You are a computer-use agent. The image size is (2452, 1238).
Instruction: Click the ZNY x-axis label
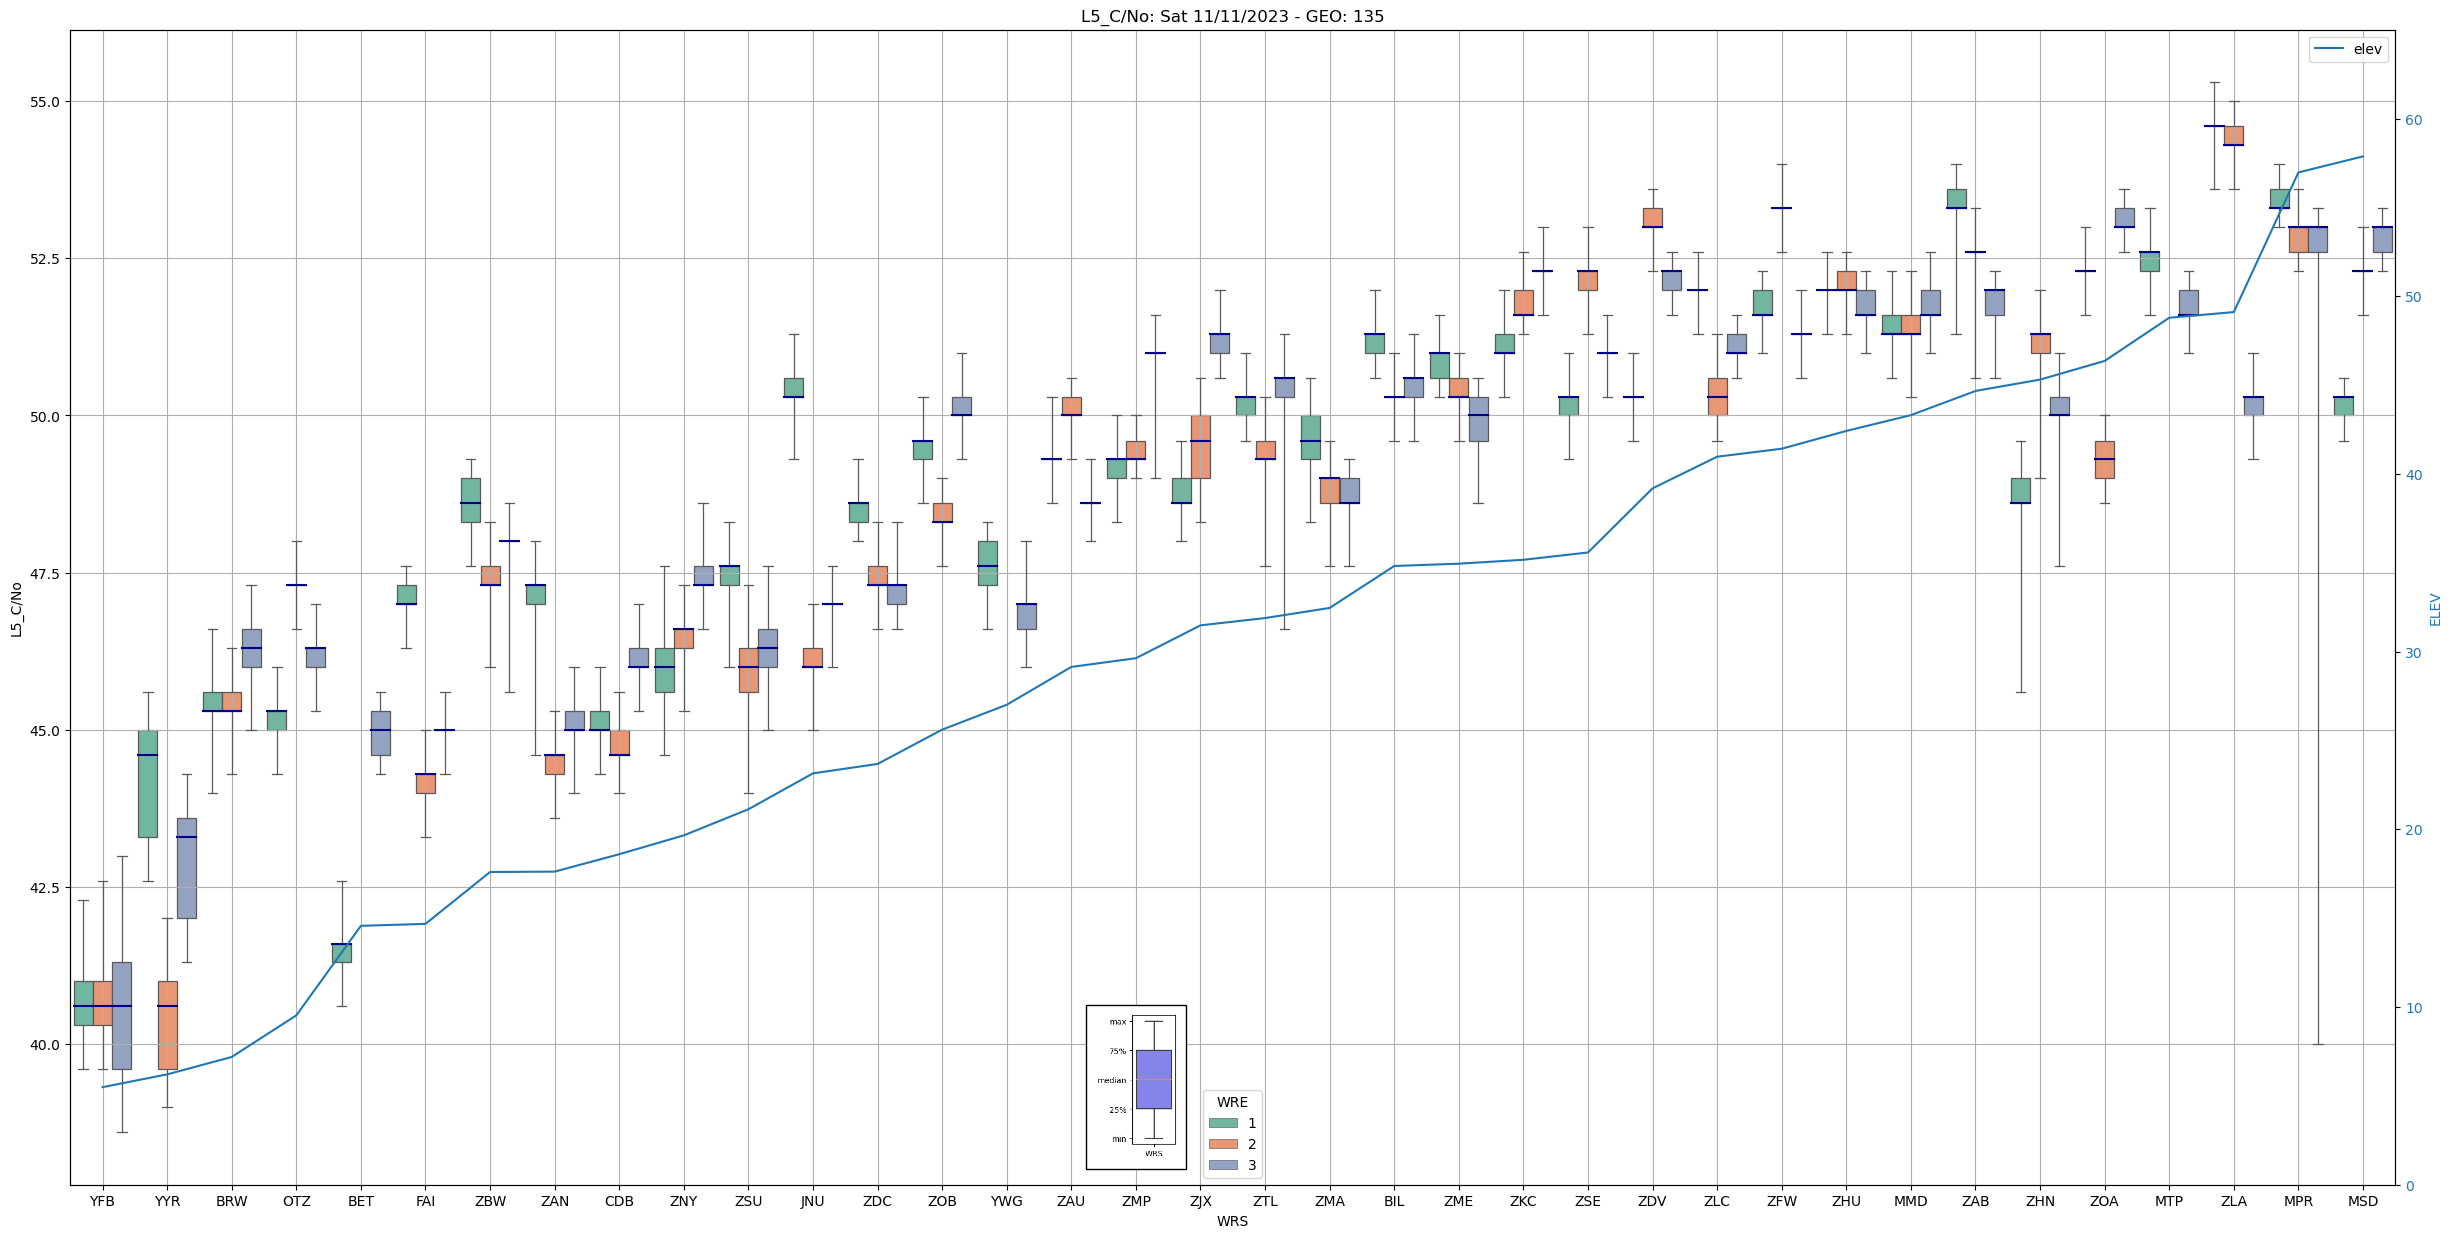point(684,1201)
